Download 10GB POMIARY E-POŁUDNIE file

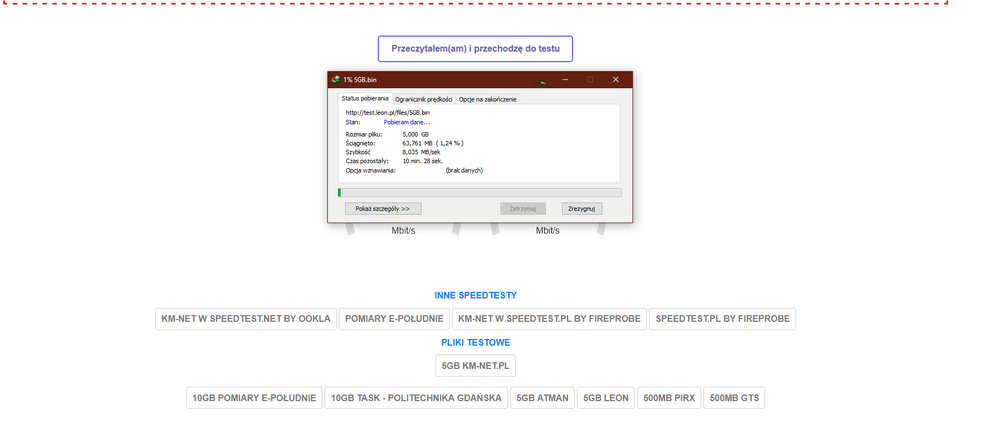254,398
